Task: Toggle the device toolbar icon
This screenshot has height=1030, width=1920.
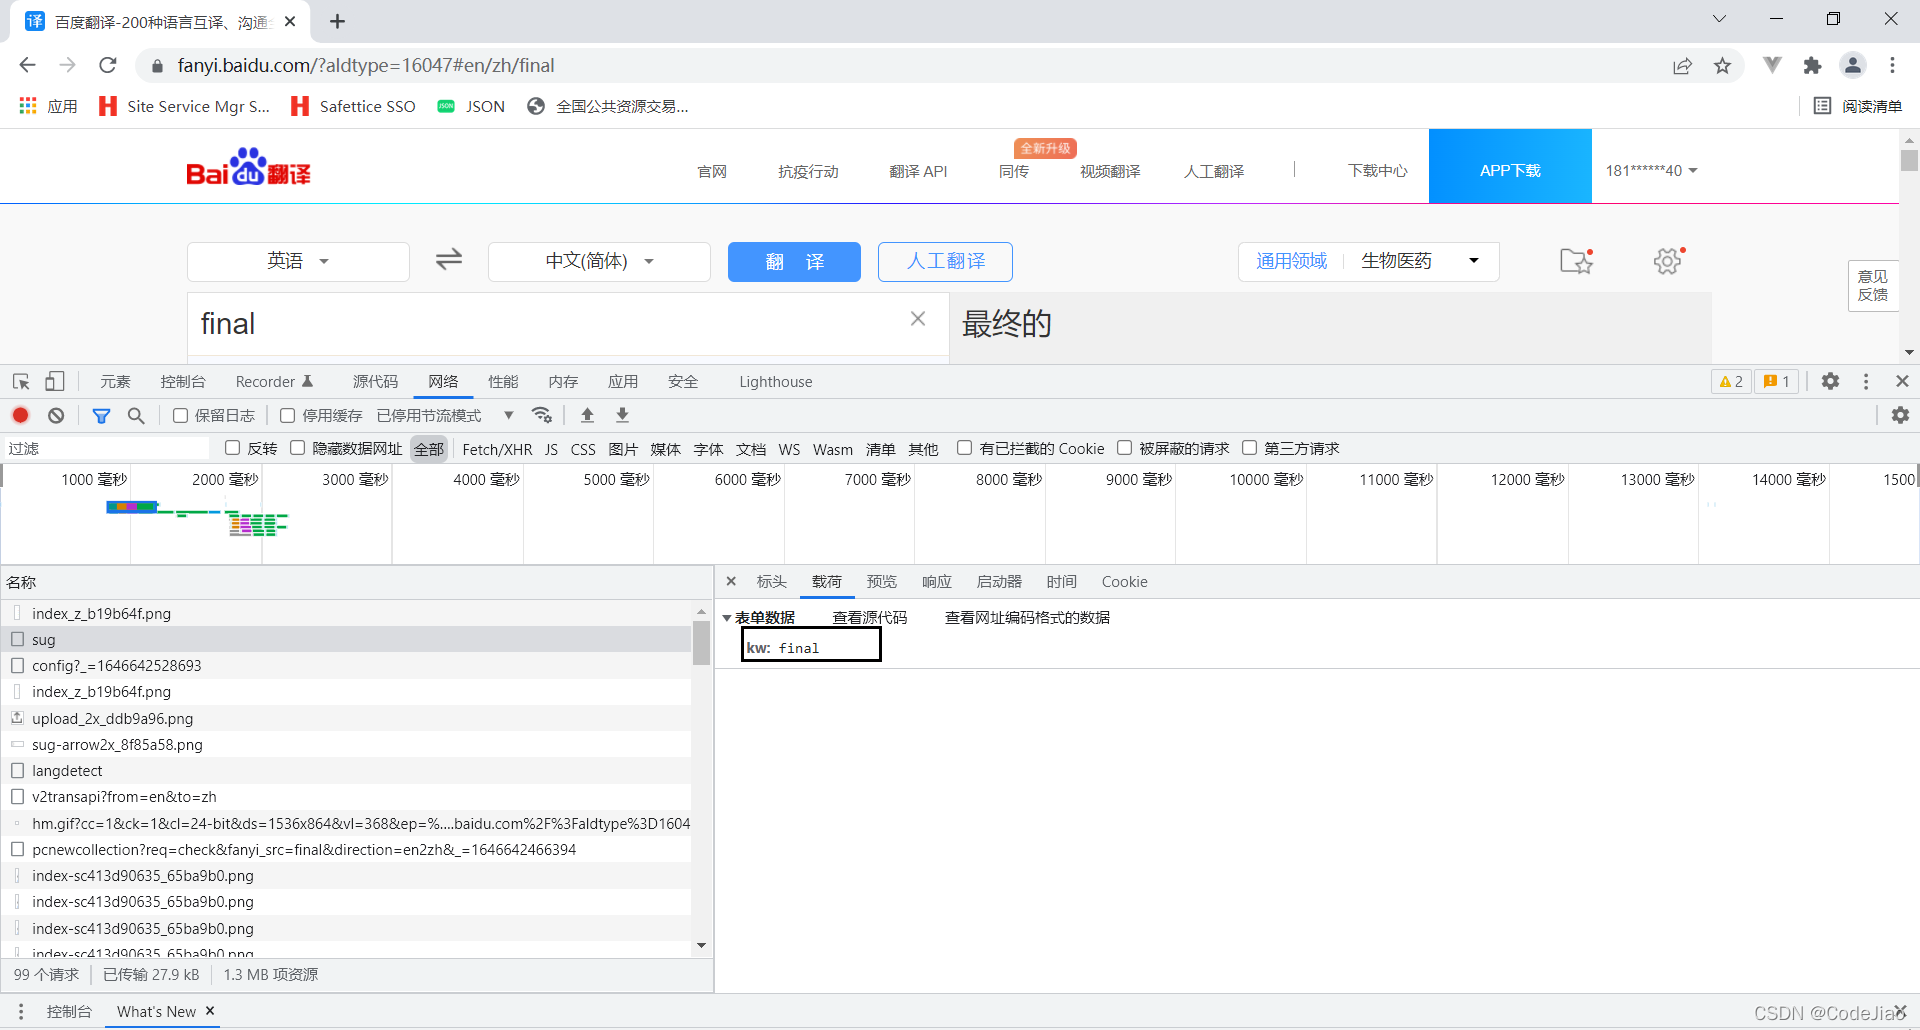Action: click(x=55, y=382)
